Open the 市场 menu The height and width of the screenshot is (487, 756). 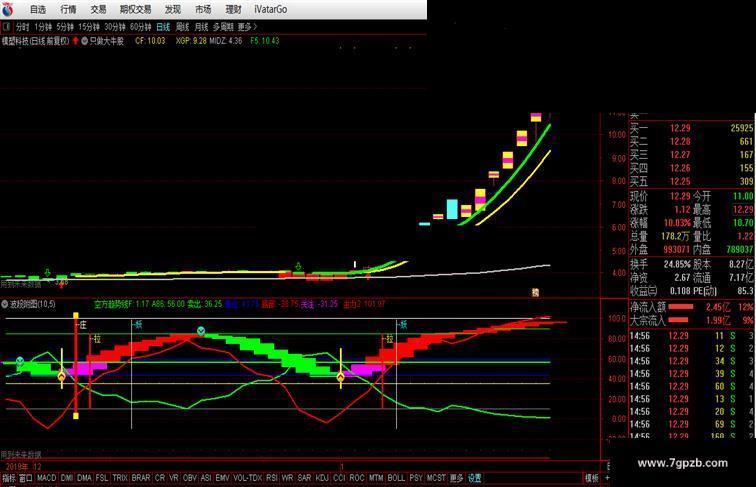pyautogui.click(x=203, y=9)
